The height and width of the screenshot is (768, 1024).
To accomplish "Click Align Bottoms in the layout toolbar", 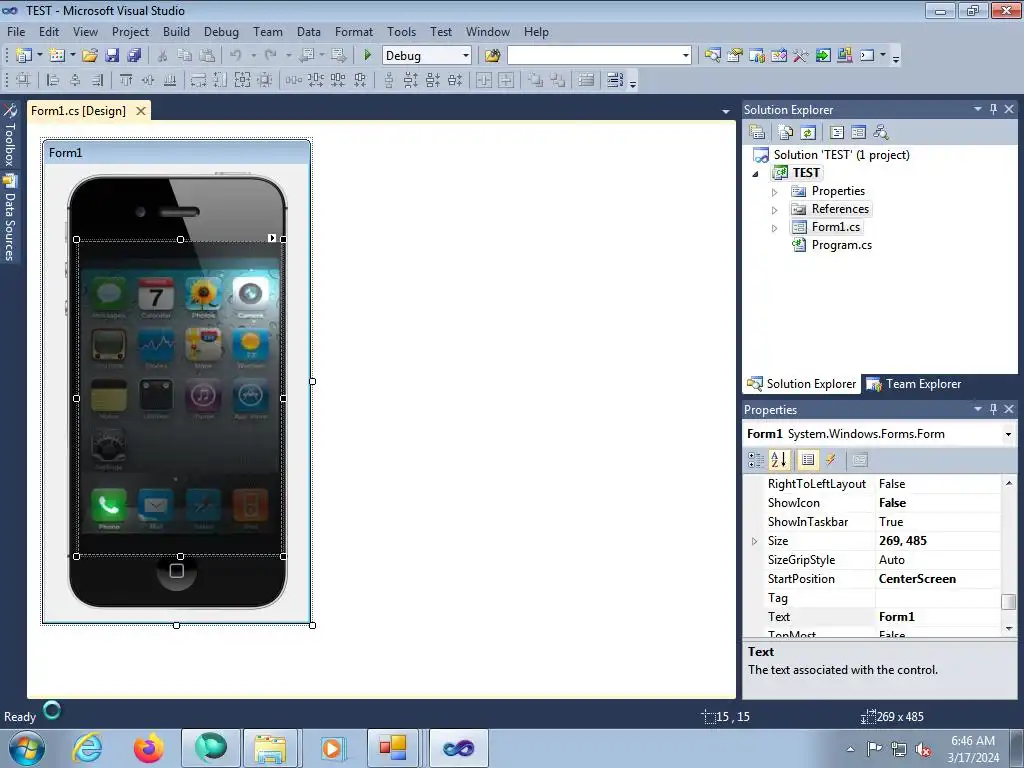I will [x=170, y=80].
